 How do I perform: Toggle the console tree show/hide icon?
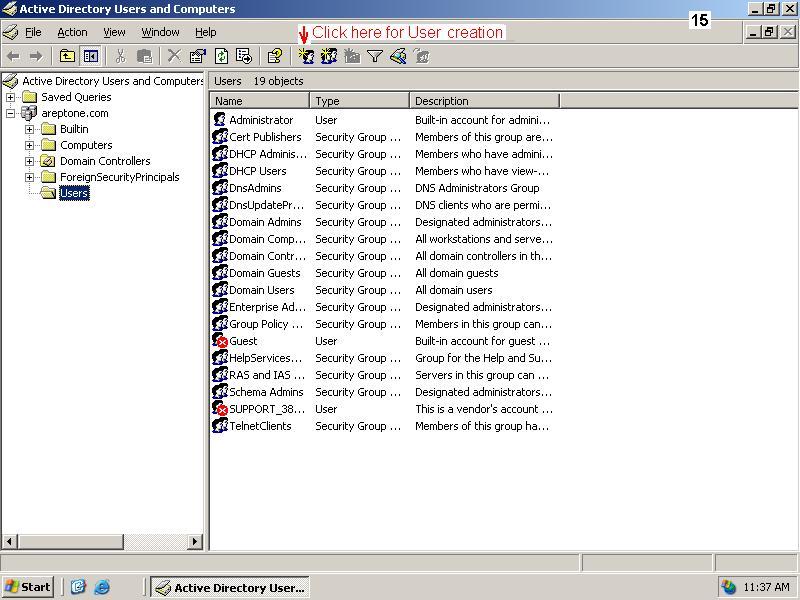(91, 56)
